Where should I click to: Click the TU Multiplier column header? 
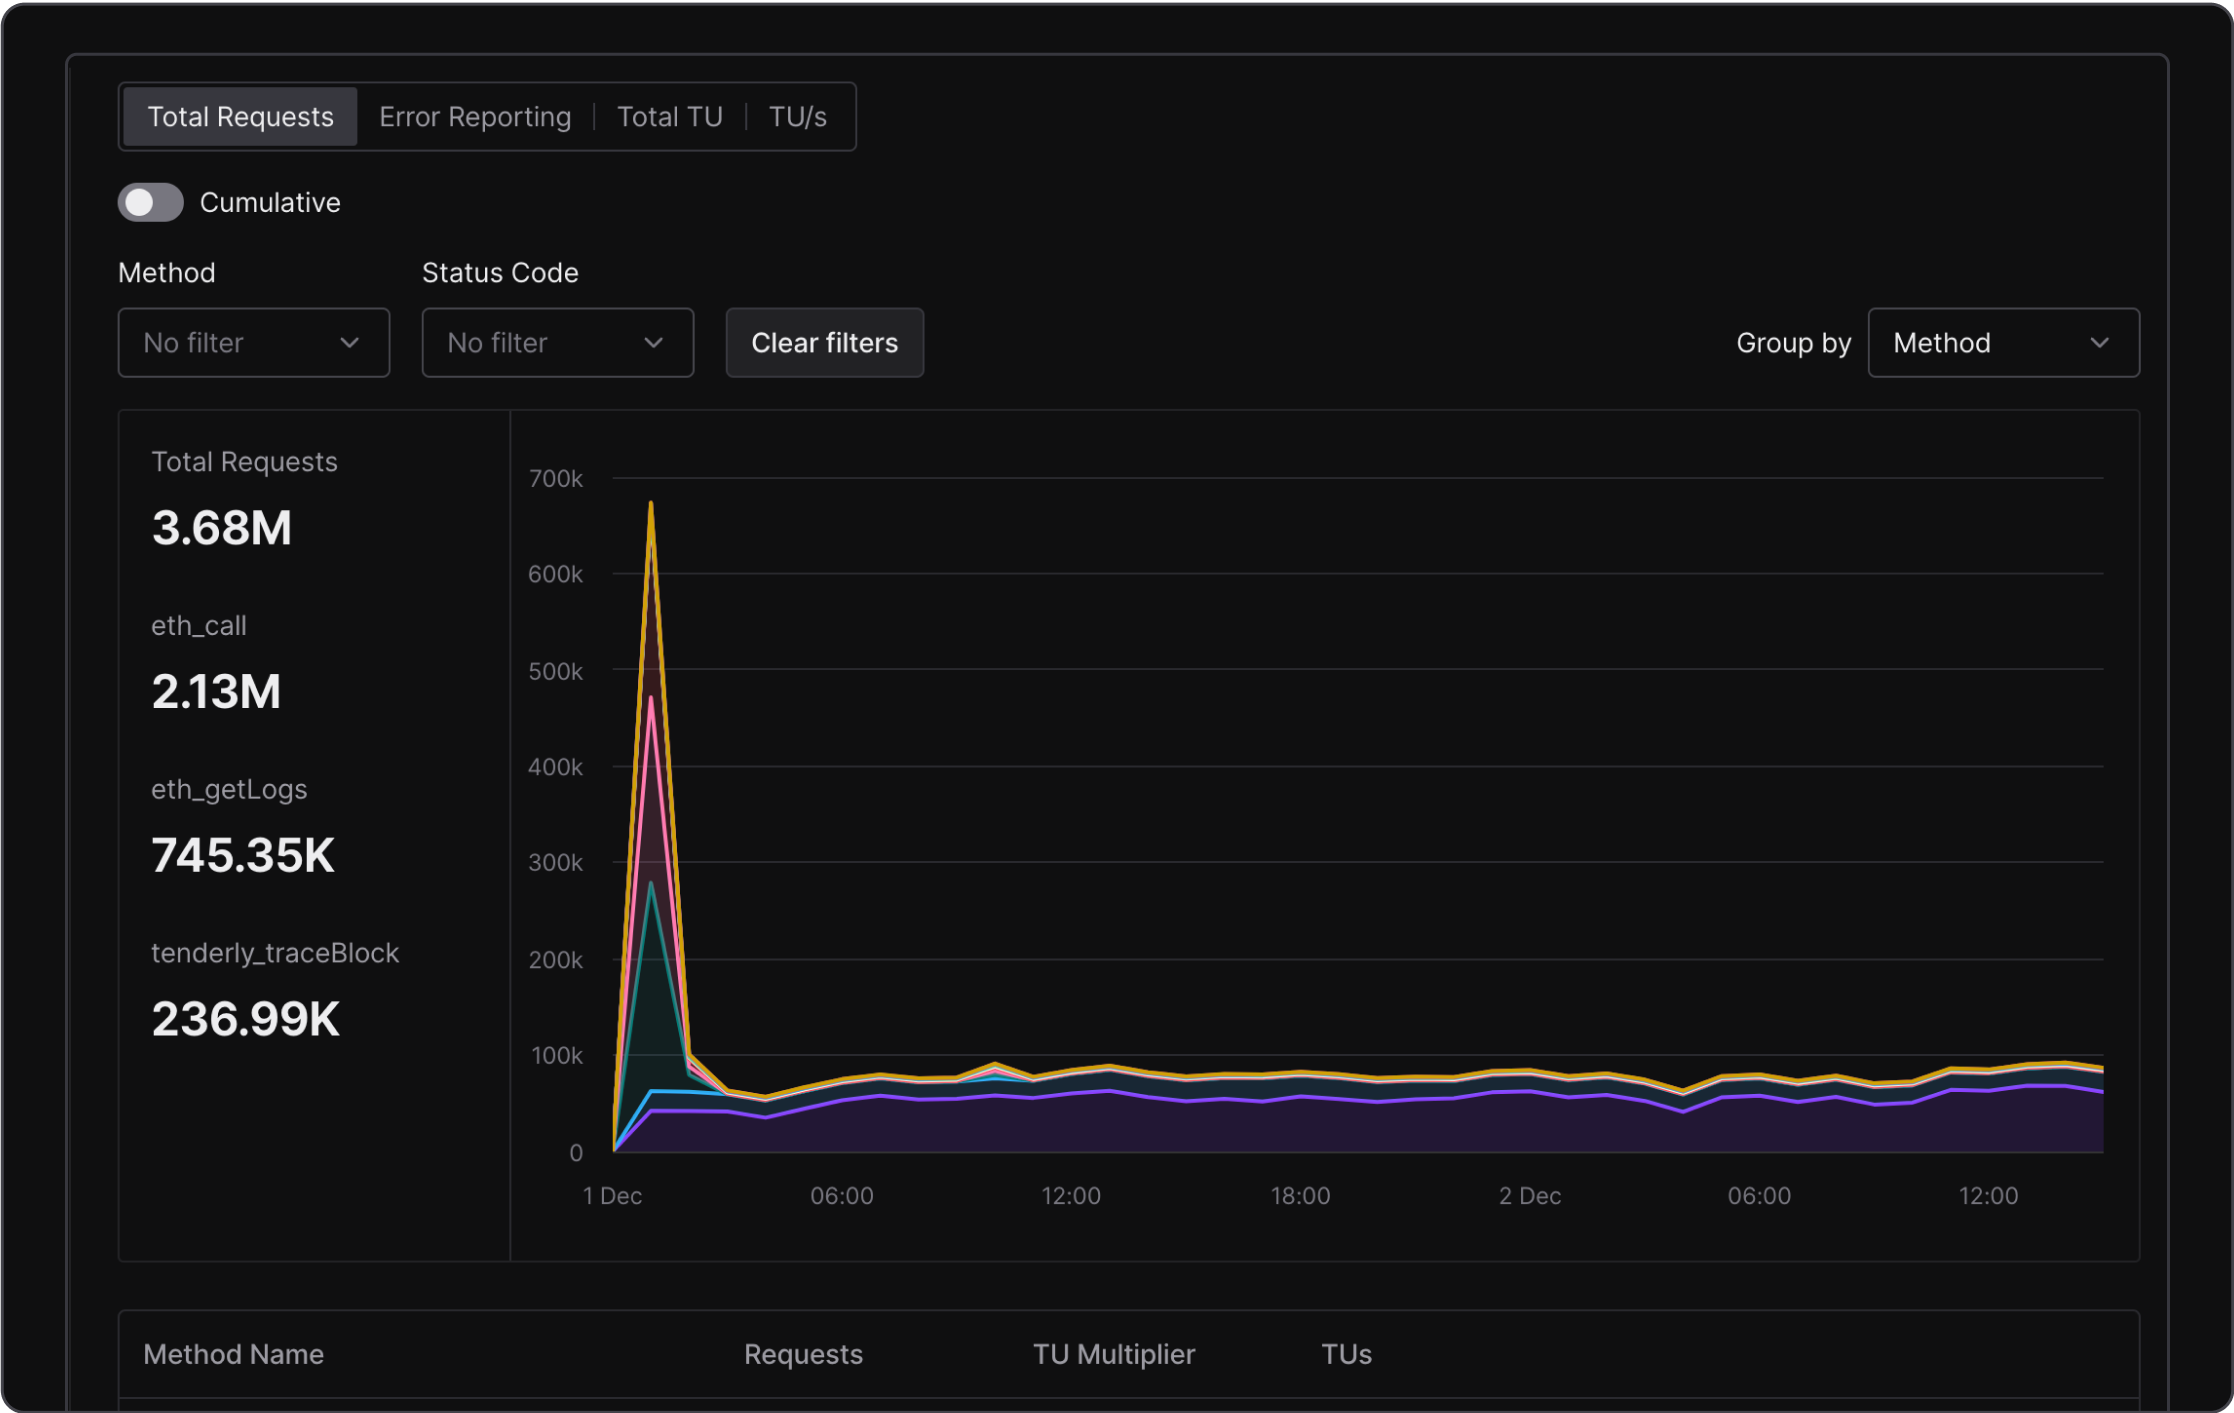point(1113,1354)
